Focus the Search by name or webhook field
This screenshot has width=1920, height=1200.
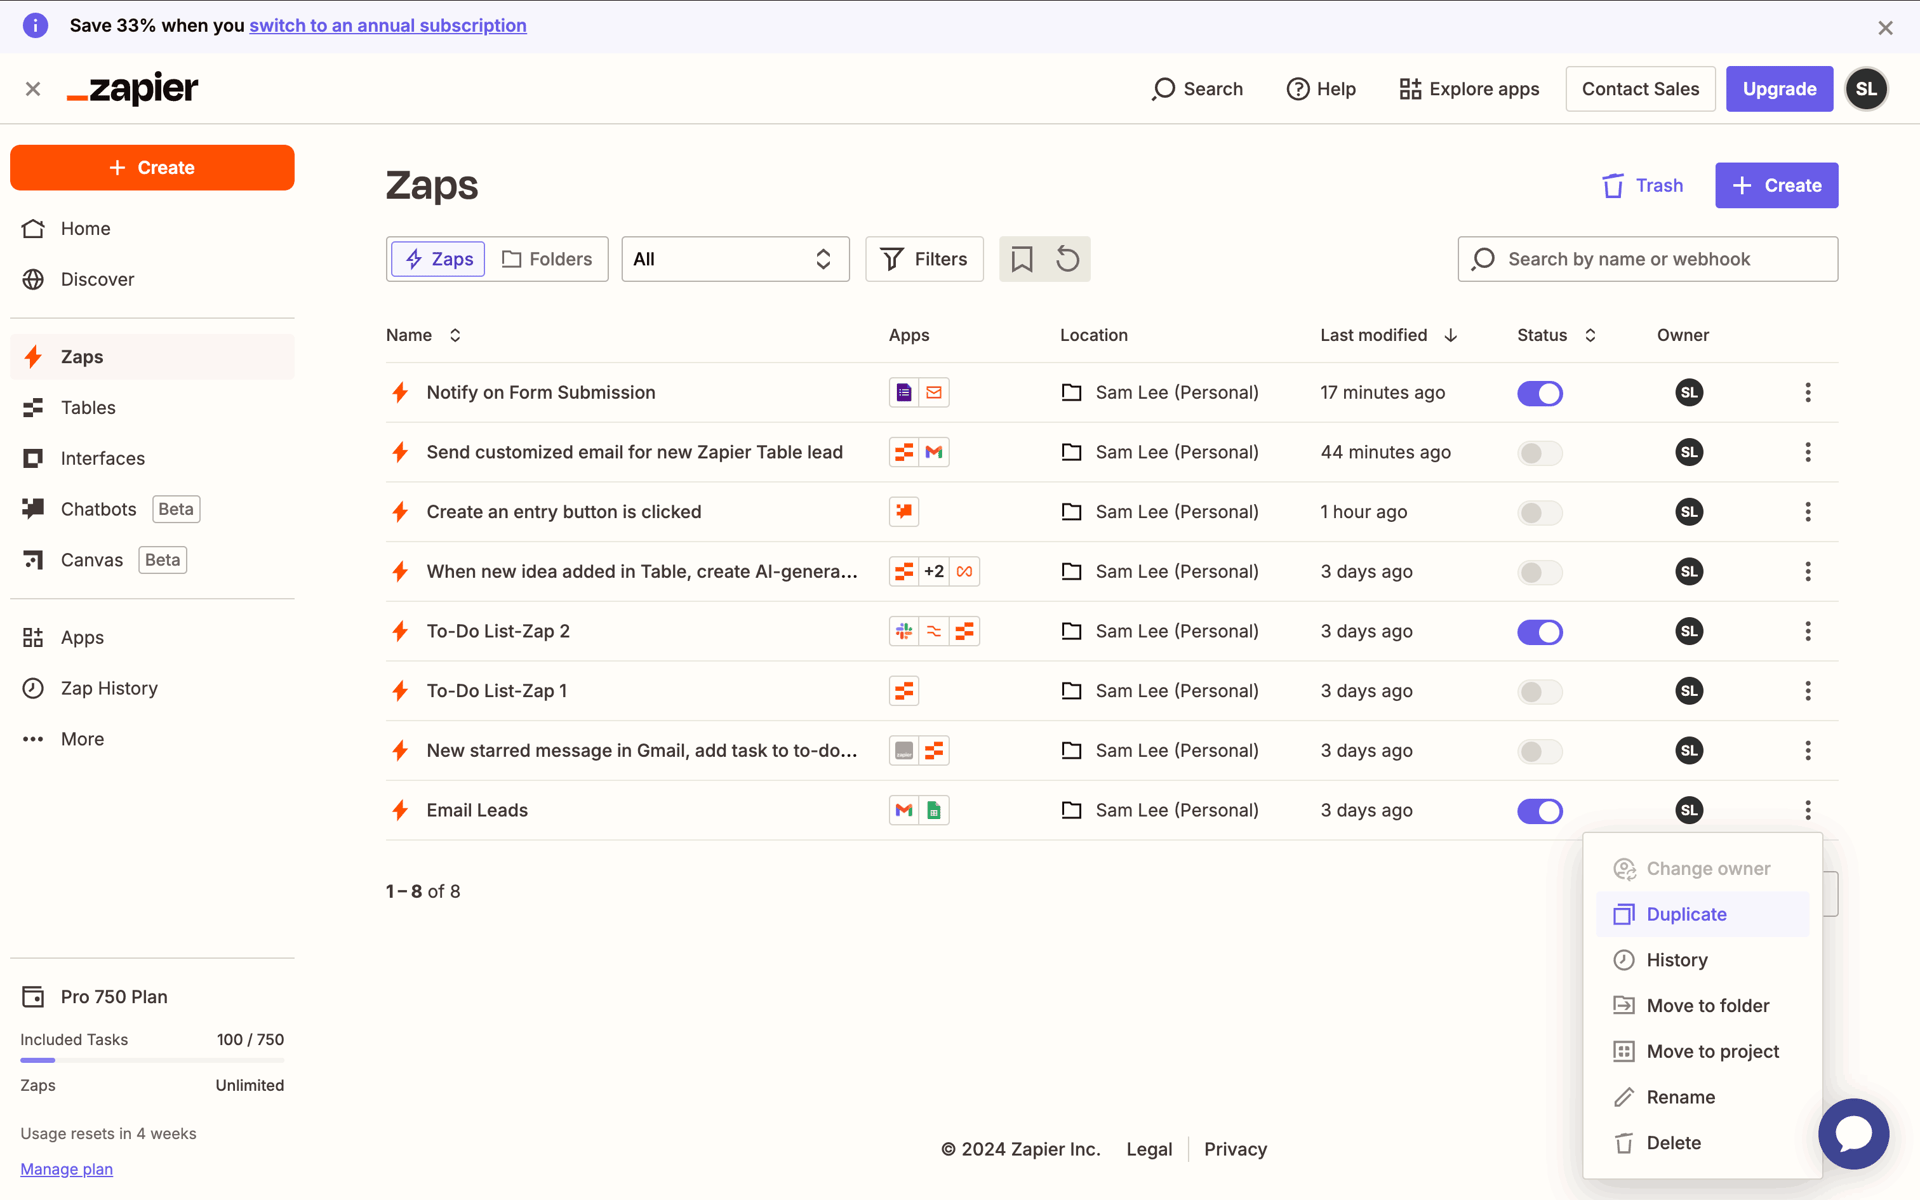pyautogui.click(x=1647, y=259)
